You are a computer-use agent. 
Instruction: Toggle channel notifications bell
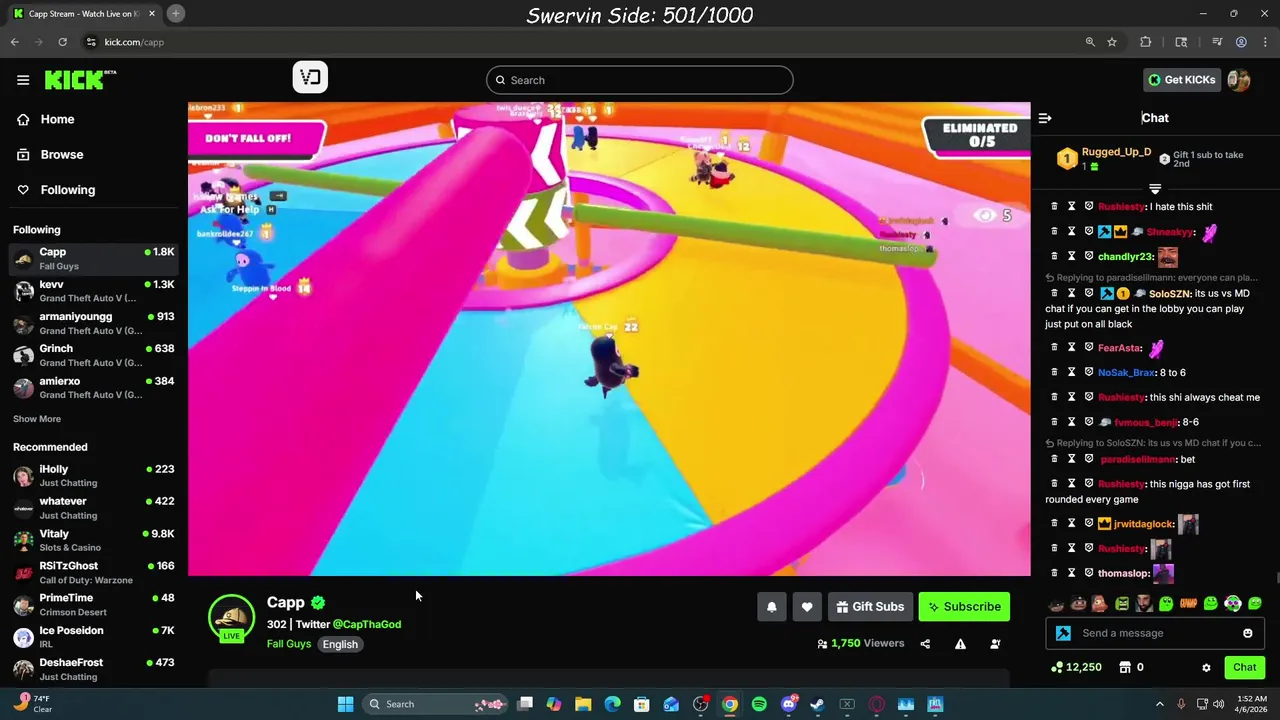[771, 607]
